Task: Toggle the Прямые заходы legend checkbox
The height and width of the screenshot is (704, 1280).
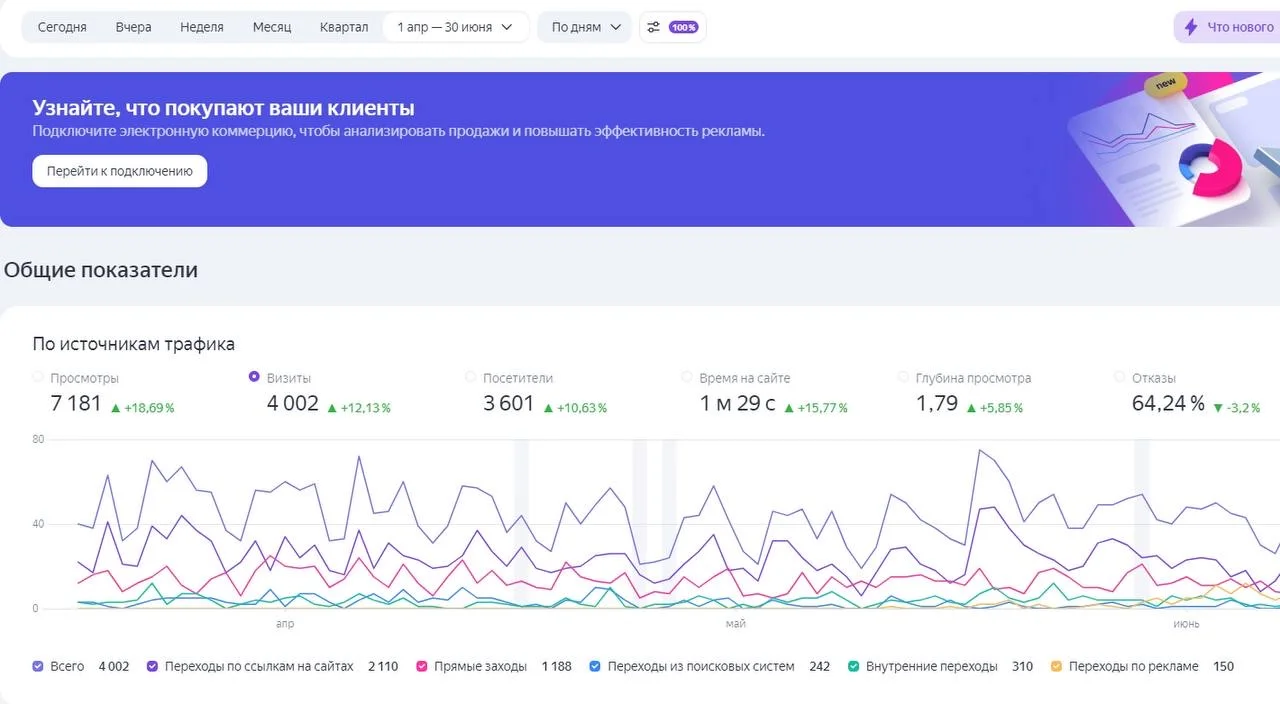Action: tap(422, 666)
